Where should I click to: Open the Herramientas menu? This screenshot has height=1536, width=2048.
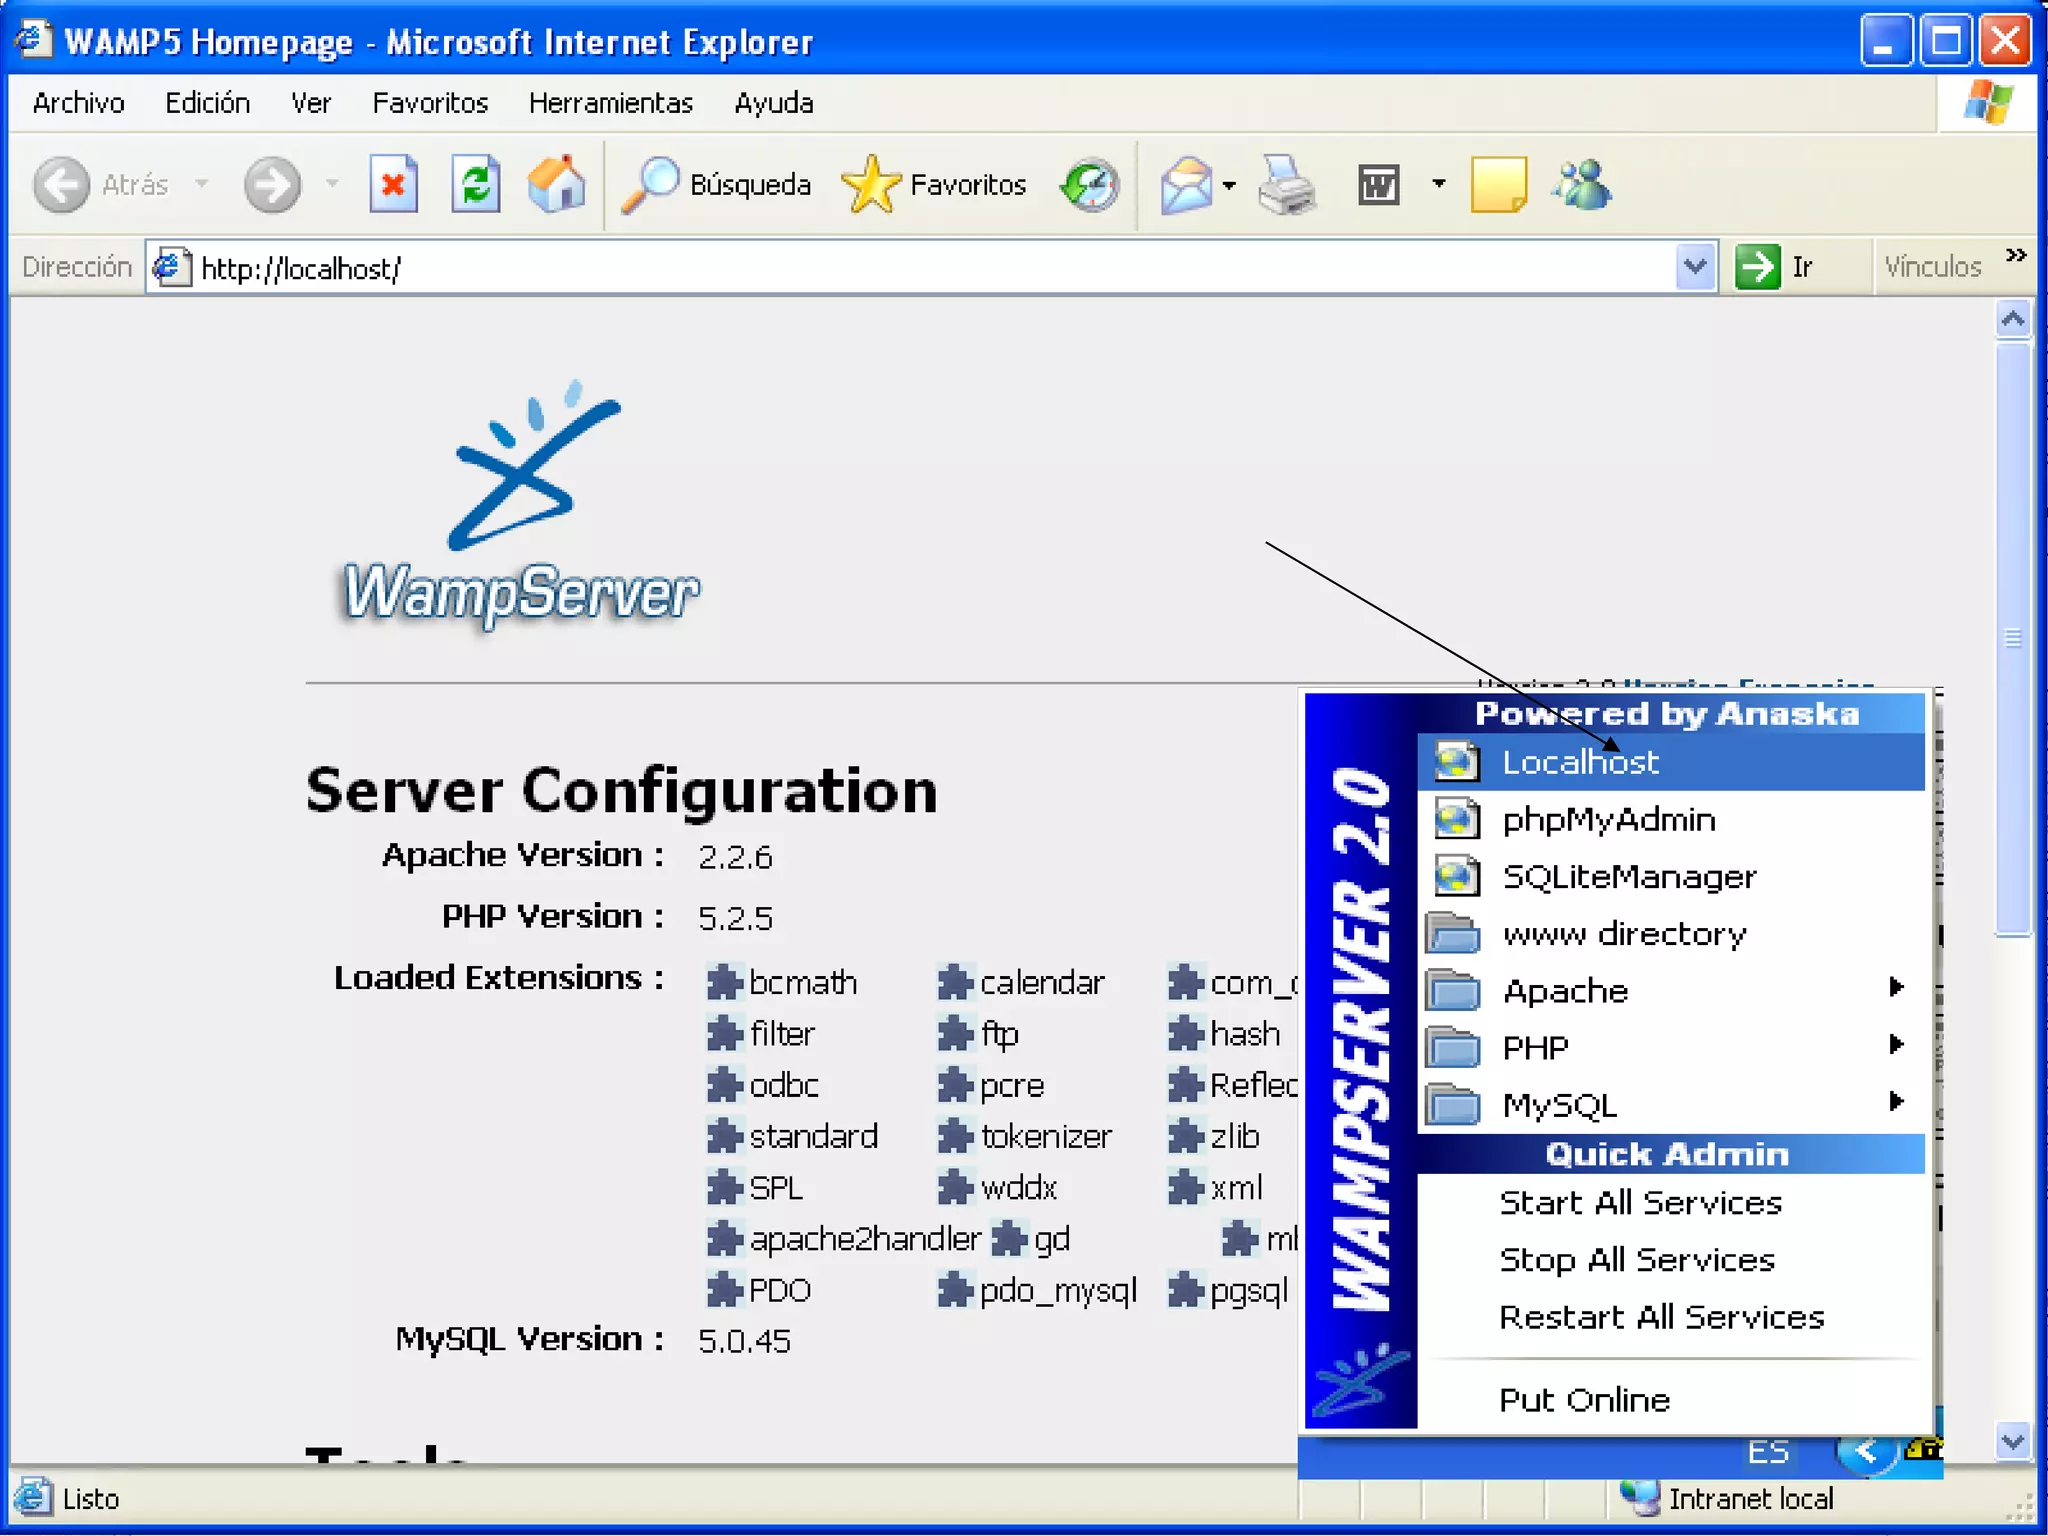click(610, 103)
